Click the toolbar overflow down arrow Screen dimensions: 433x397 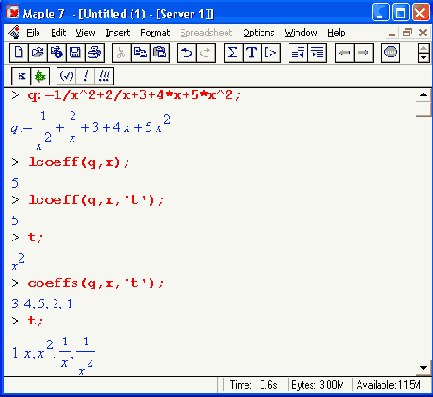(423, 58)
